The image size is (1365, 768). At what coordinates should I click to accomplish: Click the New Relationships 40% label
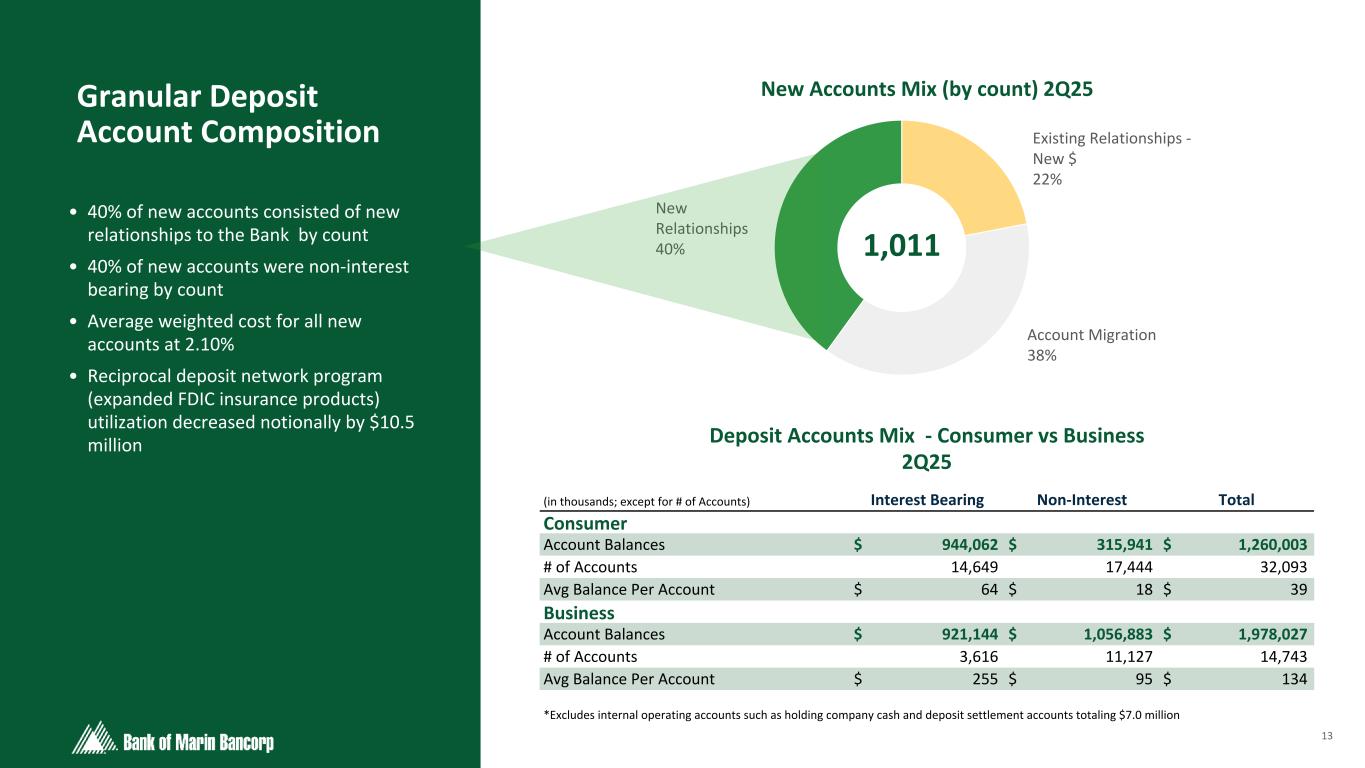click(701, 228)
